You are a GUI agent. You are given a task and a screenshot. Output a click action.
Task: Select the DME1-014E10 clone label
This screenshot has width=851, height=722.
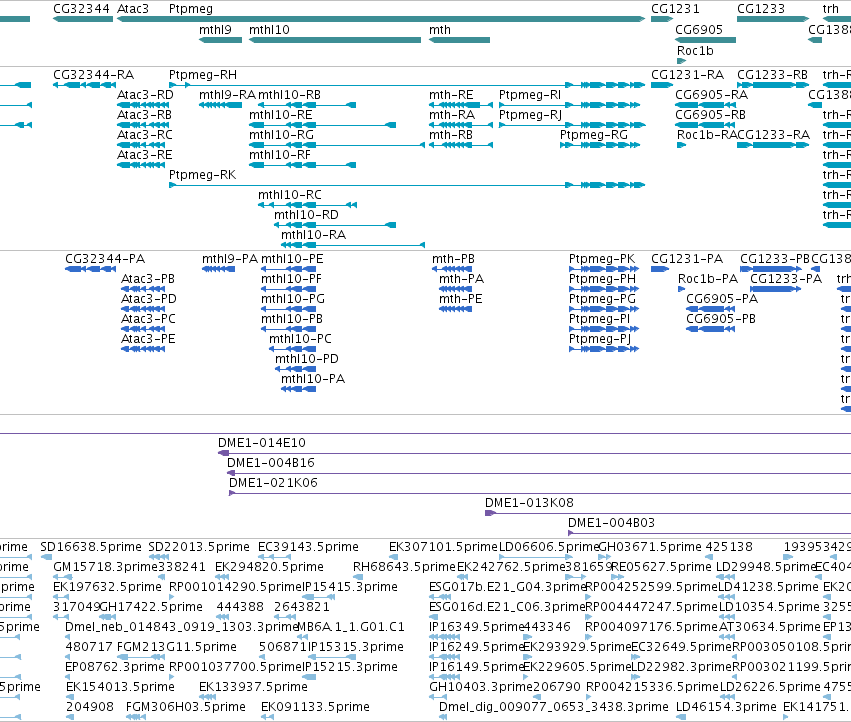[x=262, y=443]
